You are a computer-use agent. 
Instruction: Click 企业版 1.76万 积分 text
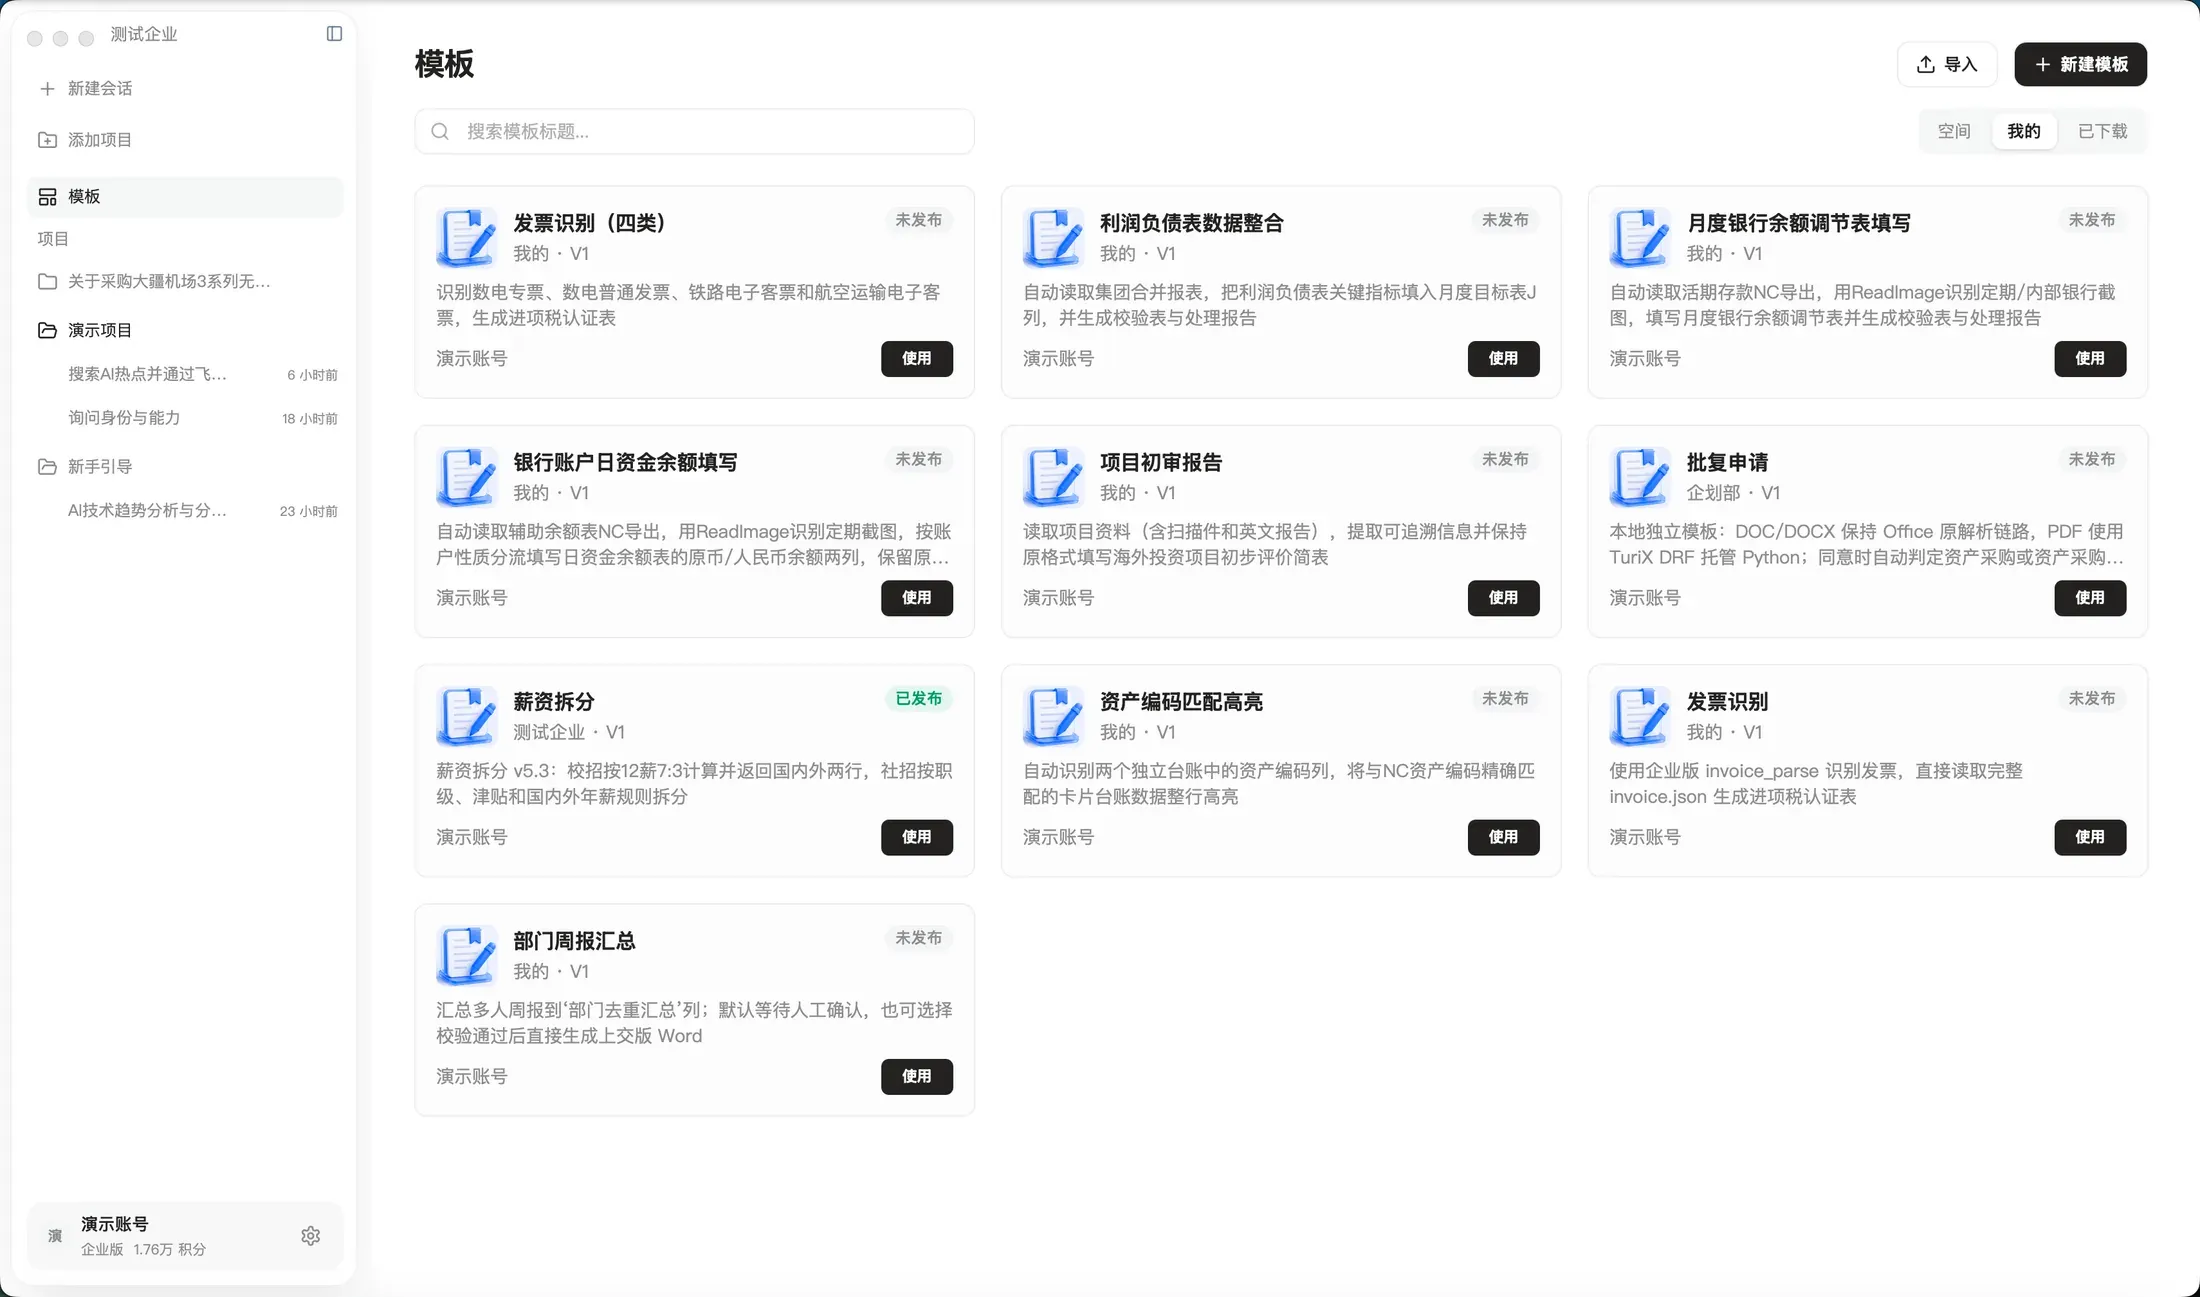144,1250
